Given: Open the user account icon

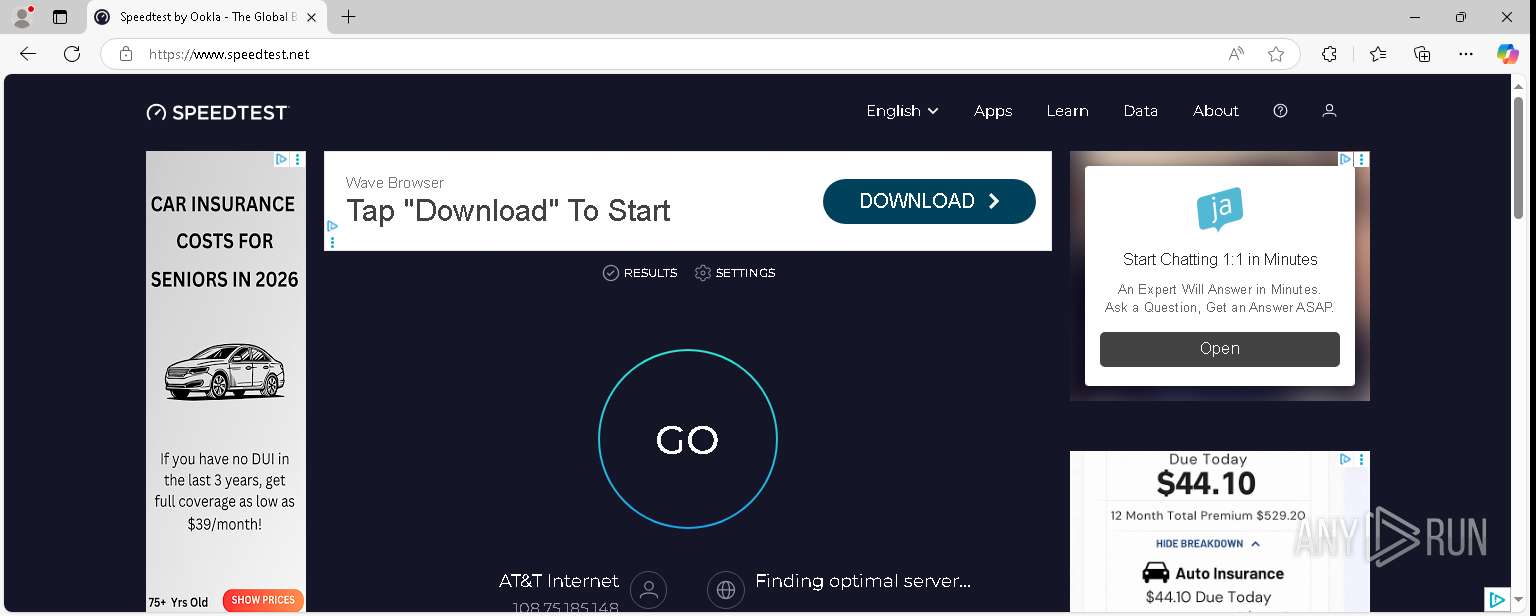Looking at the screenshot, I should point(1329,111).
